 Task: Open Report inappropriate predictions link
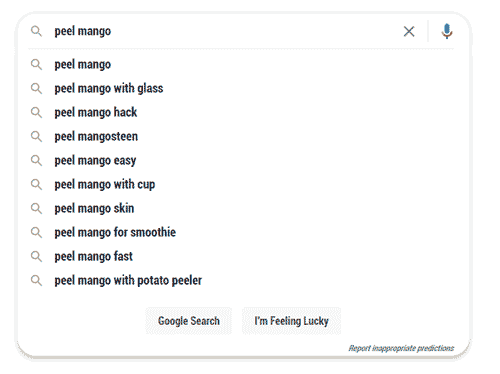coord(401,348)
